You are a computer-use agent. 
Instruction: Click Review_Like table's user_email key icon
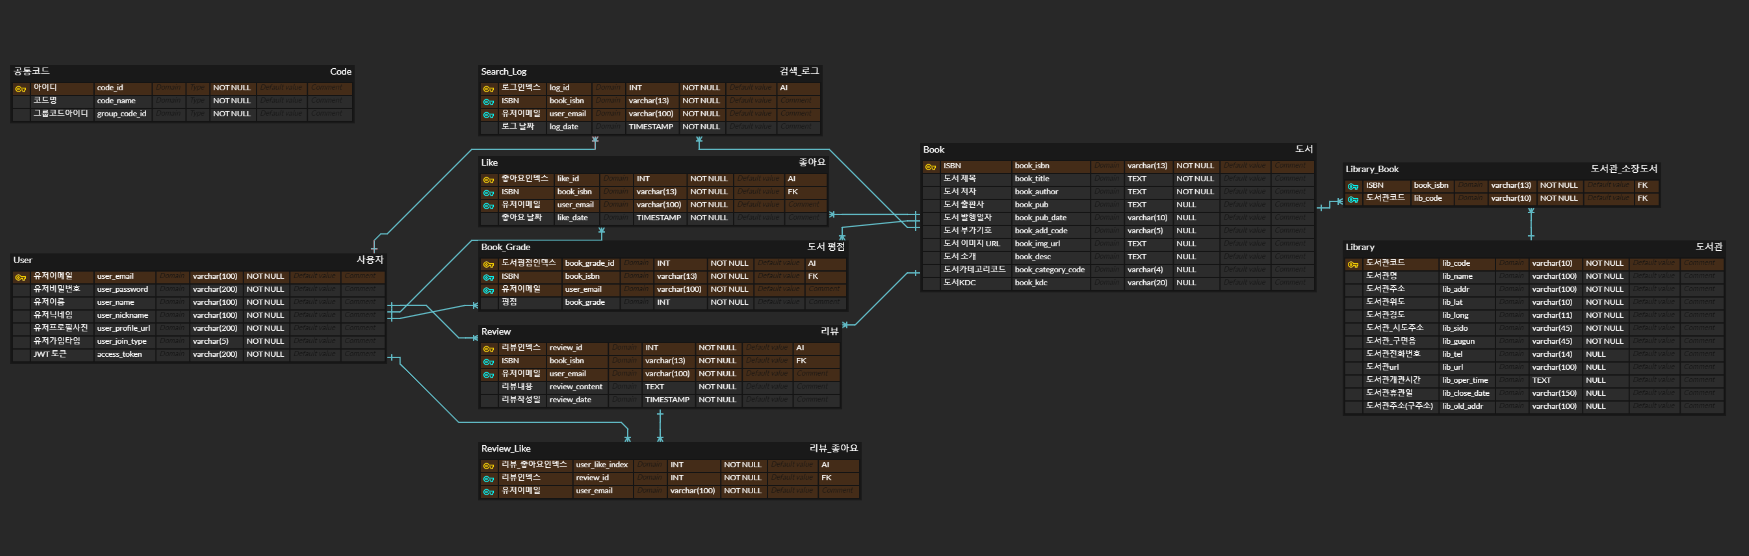coord(489,491)
